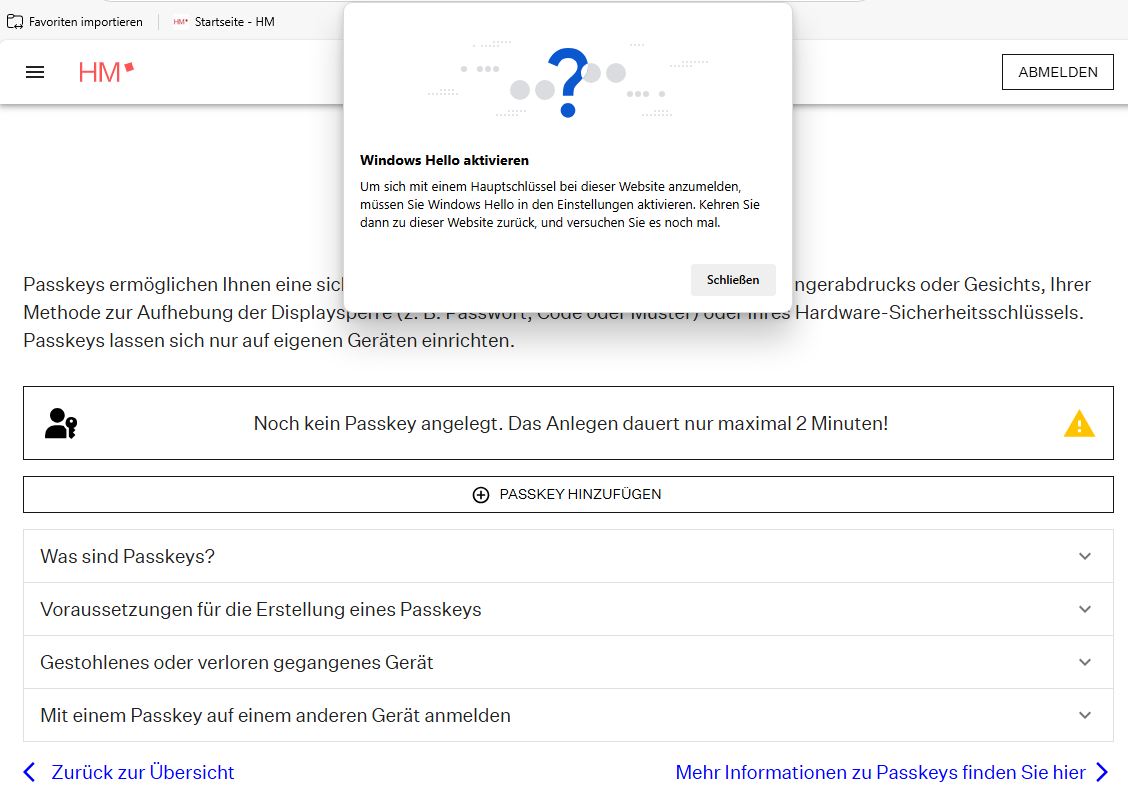Click the left arrow next to Zurück zur Übersicht
Screen dimensions: 1128x809
pyautogui.click(x=30, y=772)
